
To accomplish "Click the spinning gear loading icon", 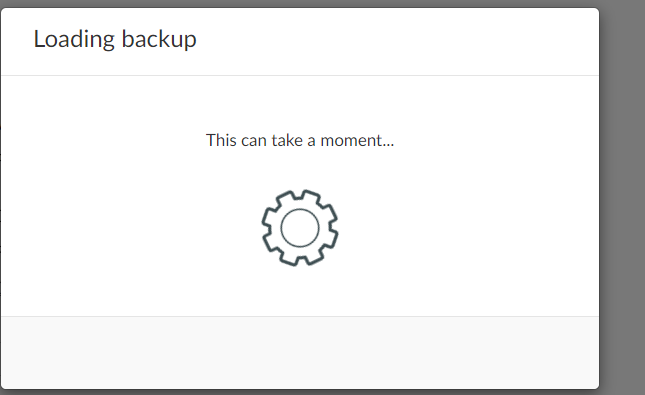I will [300, 228].
